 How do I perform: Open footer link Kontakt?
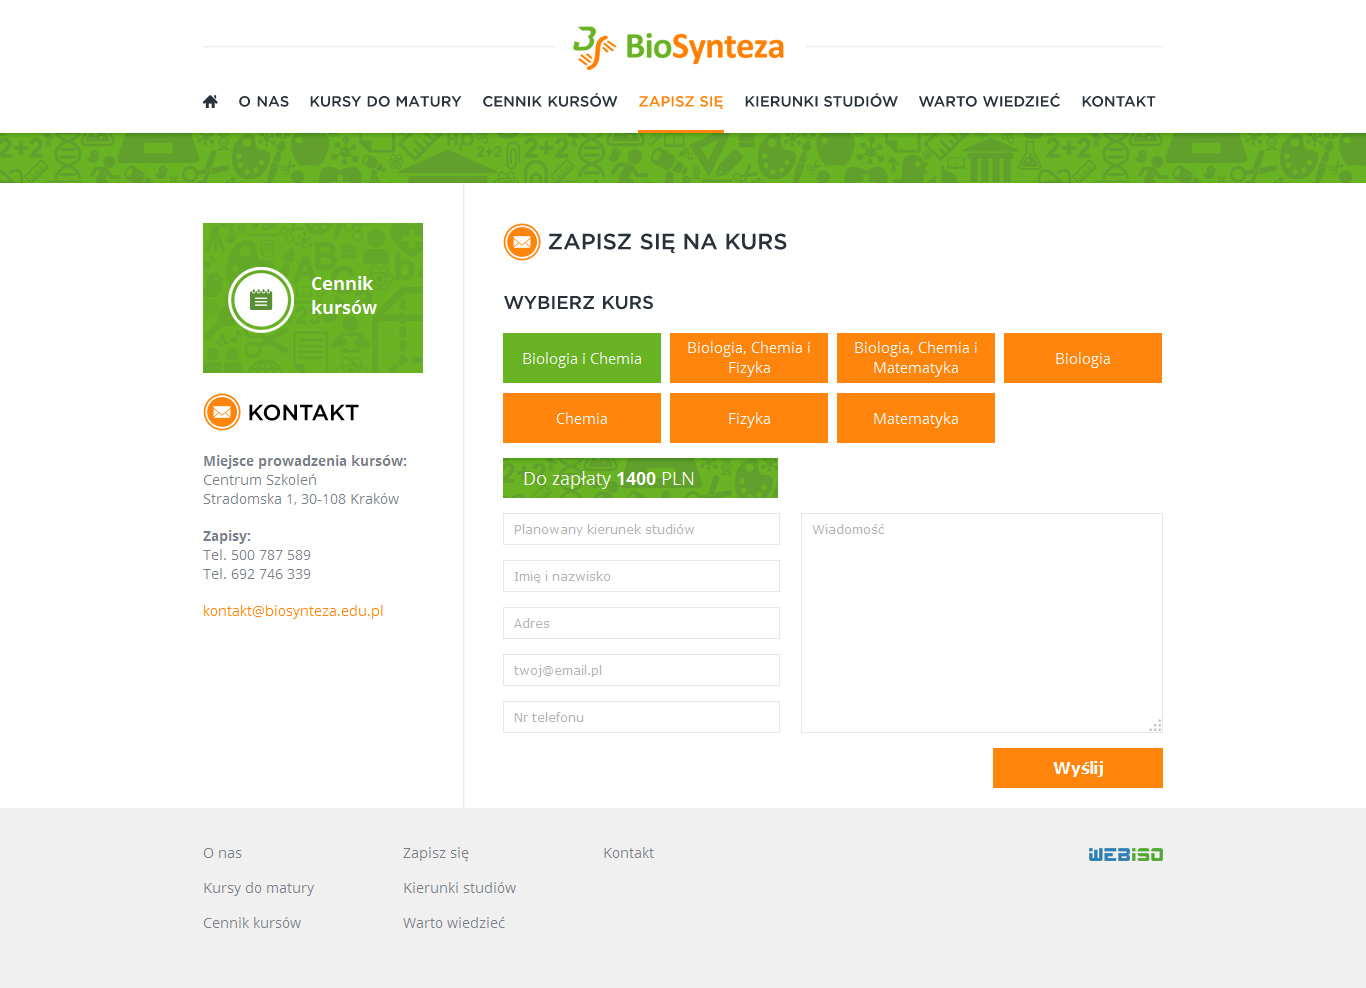pyautogui.click(x=628, y=853)
